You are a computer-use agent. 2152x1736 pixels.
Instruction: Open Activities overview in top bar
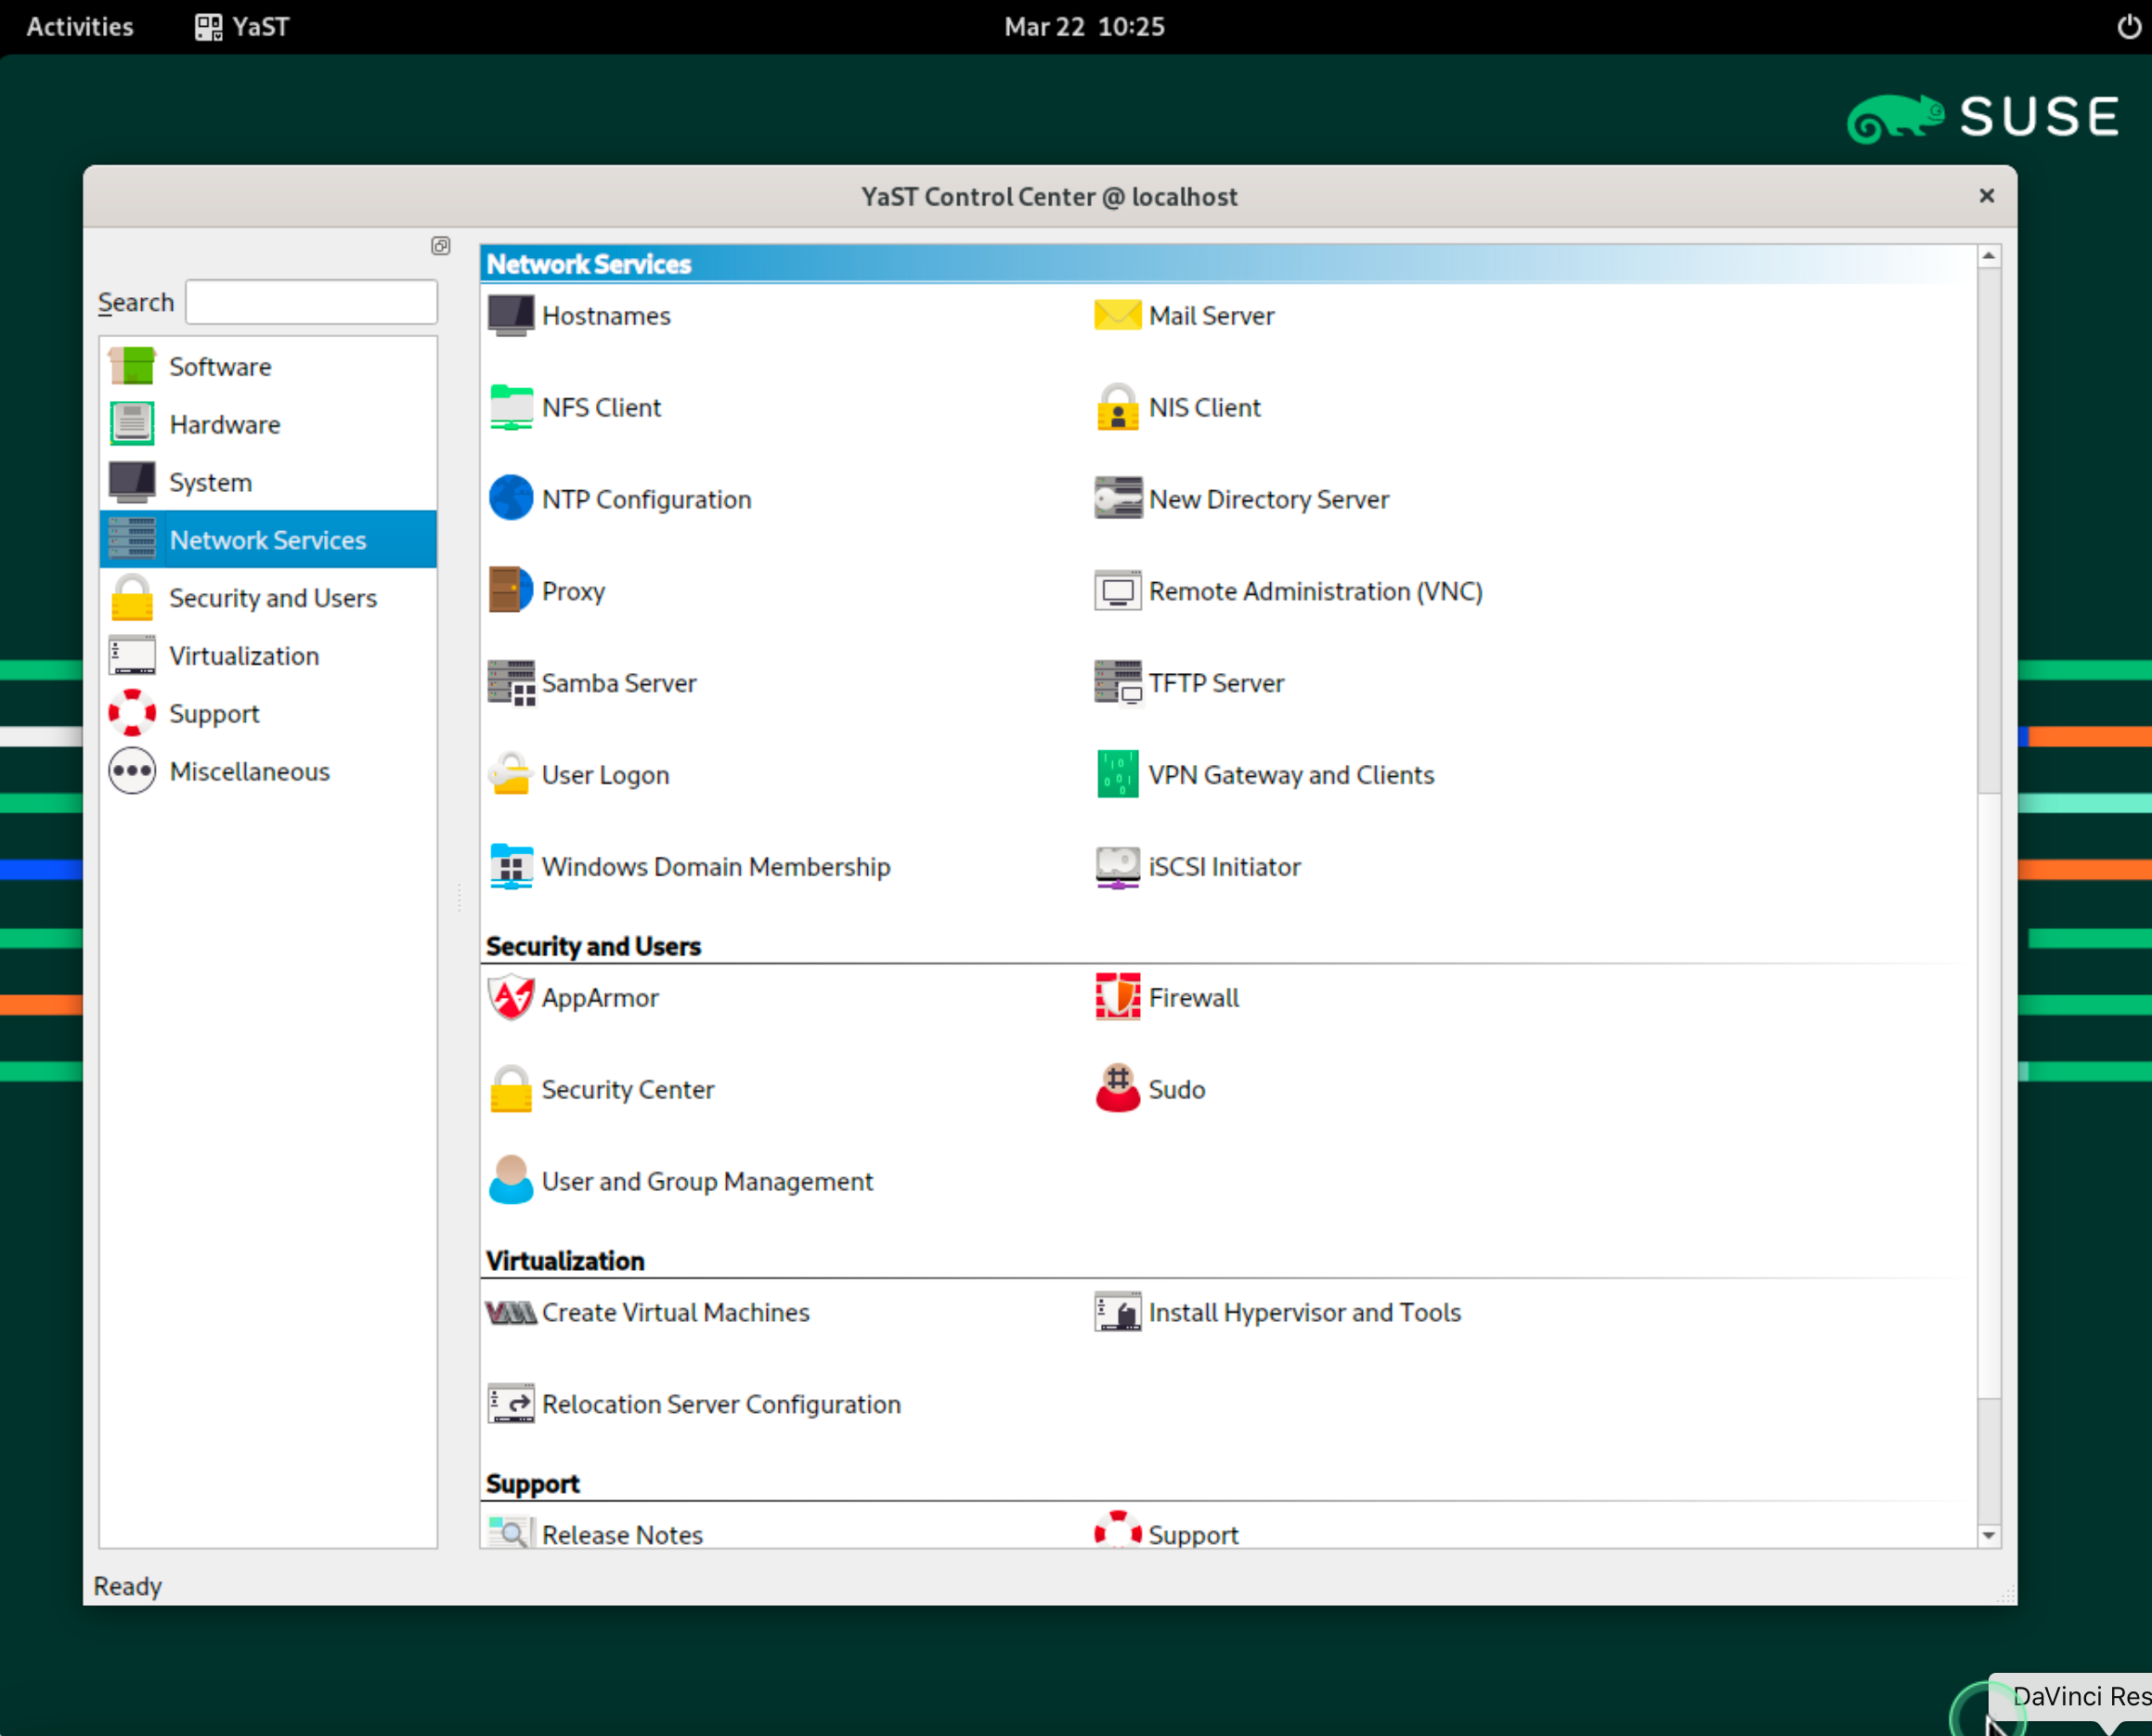click(80, 27)
